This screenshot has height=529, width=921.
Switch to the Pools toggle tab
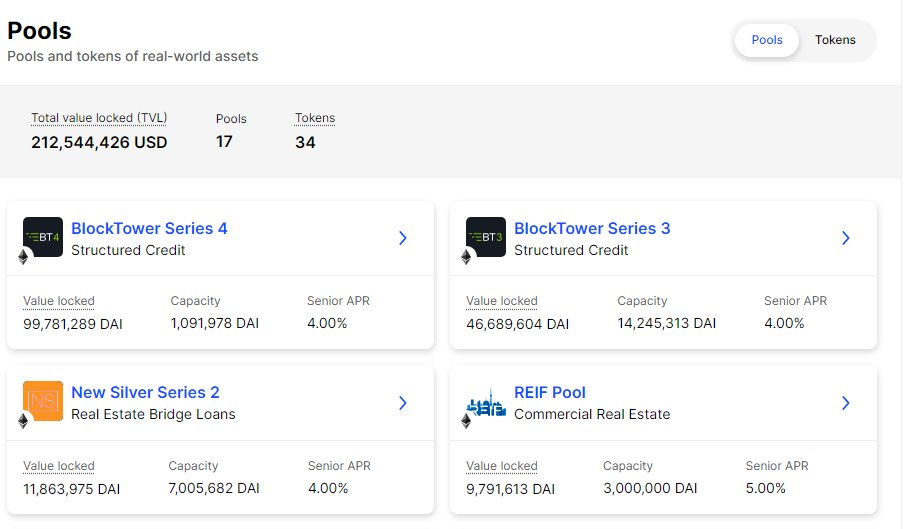pos(767,40)
